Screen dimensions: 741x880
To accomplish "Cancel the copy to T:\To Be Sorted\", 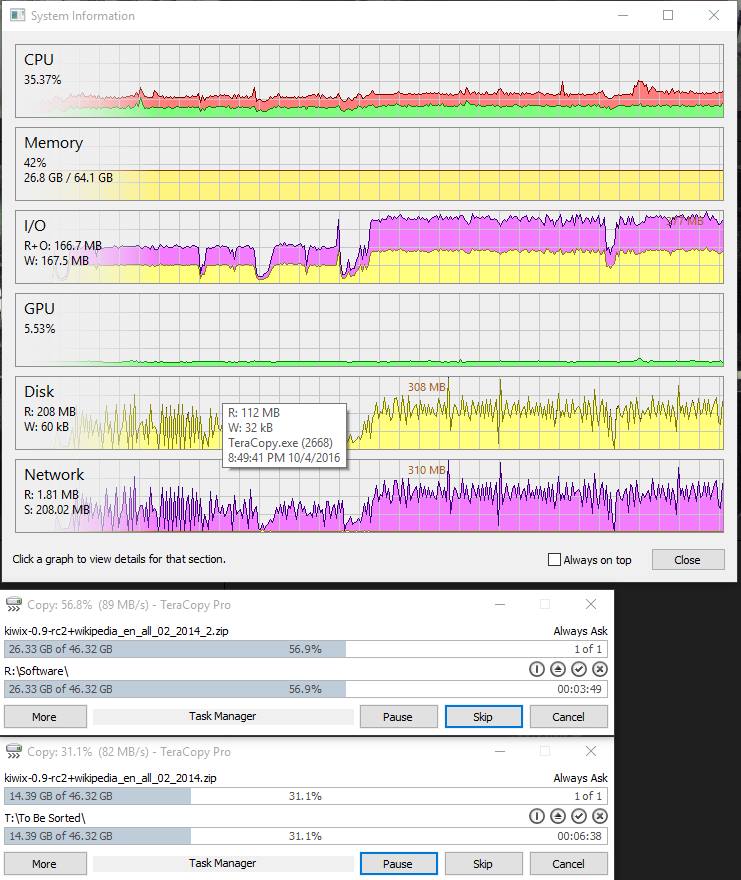I will coord(568,864).
